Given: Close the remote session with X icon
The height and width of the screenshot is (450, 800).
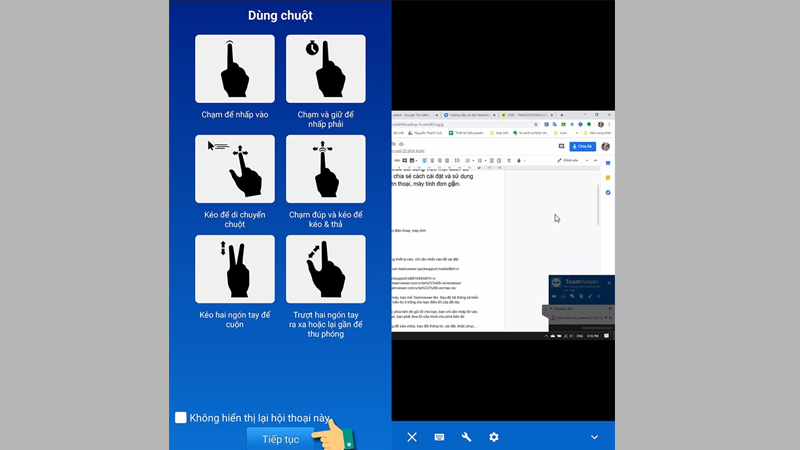Looking at the screenshot, I should [412, 437].
